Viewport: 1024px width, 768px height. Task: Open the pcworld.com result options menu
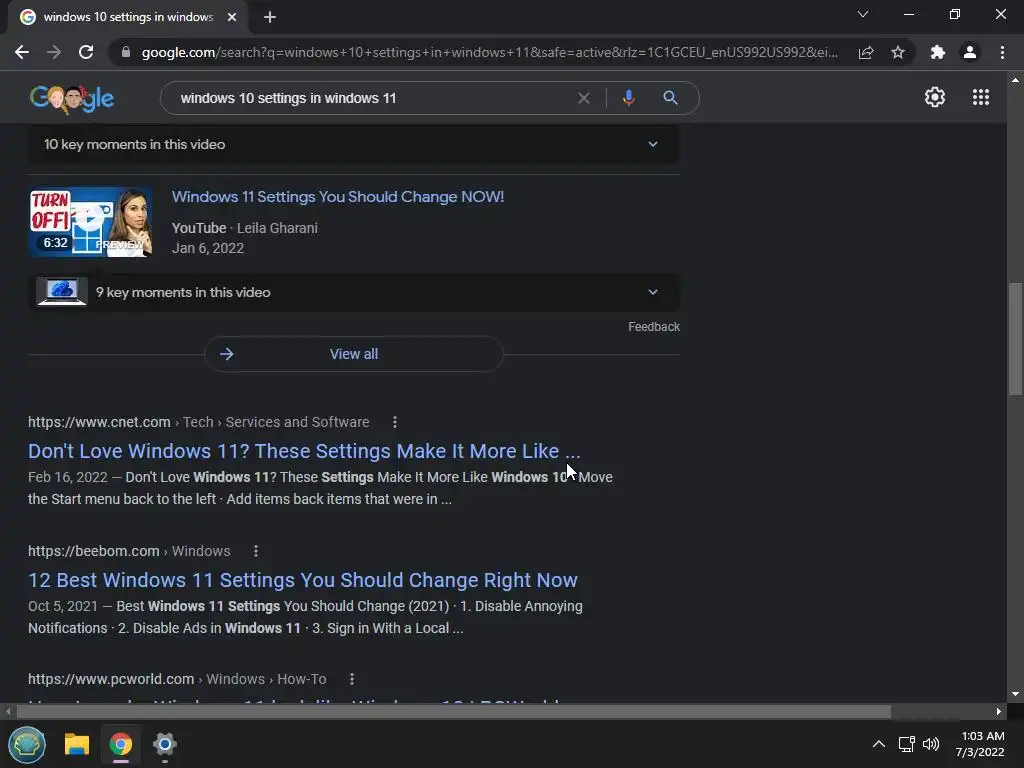click(x=351, y=679)
